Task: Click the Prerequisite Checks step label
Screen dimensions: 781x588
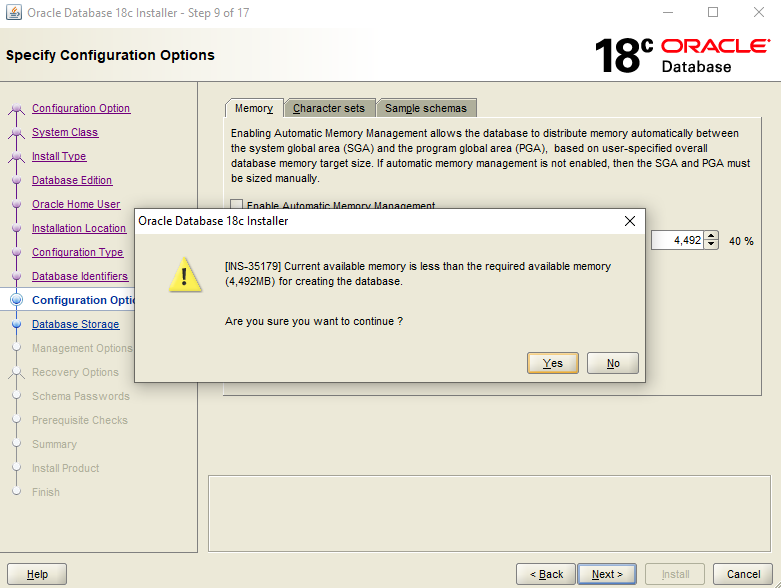Action: coord(80,420)
